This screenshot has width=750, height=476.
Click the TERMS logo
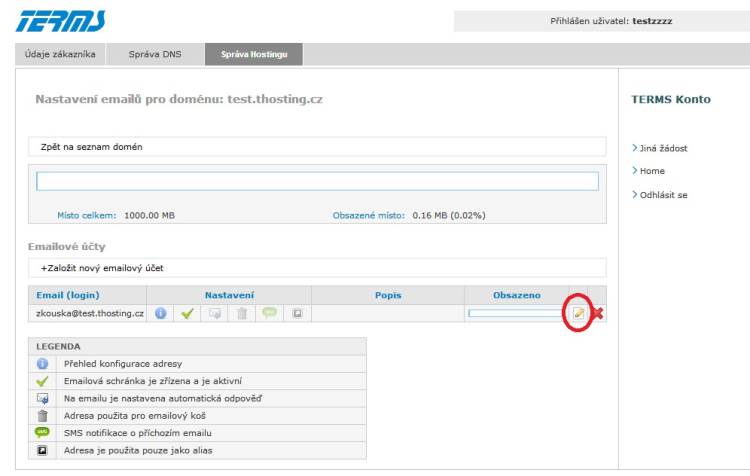click(62, 21)
